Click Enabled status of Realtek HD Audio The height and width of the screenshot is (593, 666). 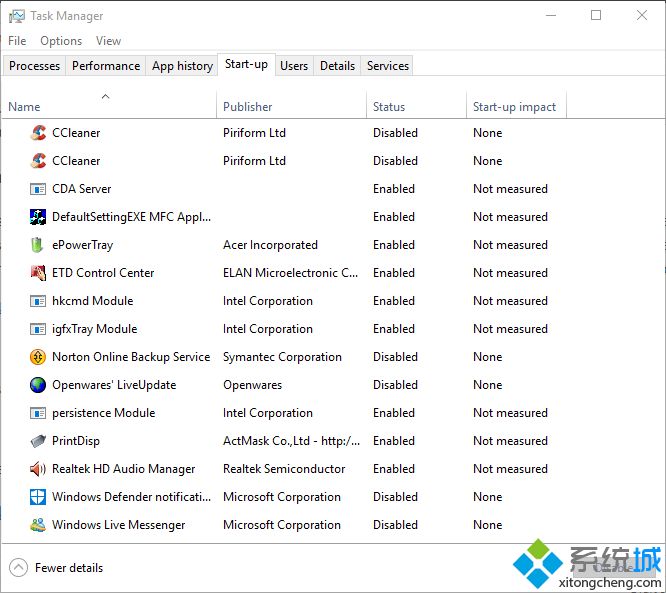[394, 469]
